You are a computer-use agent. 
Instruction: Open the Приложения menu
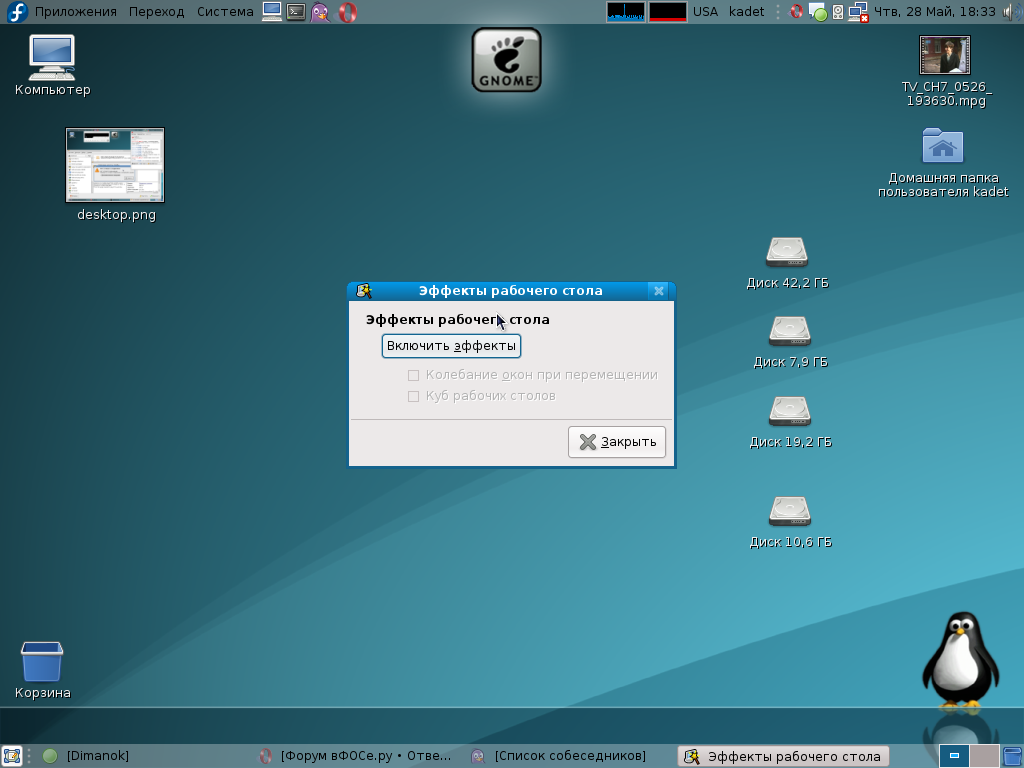[75, 12]
